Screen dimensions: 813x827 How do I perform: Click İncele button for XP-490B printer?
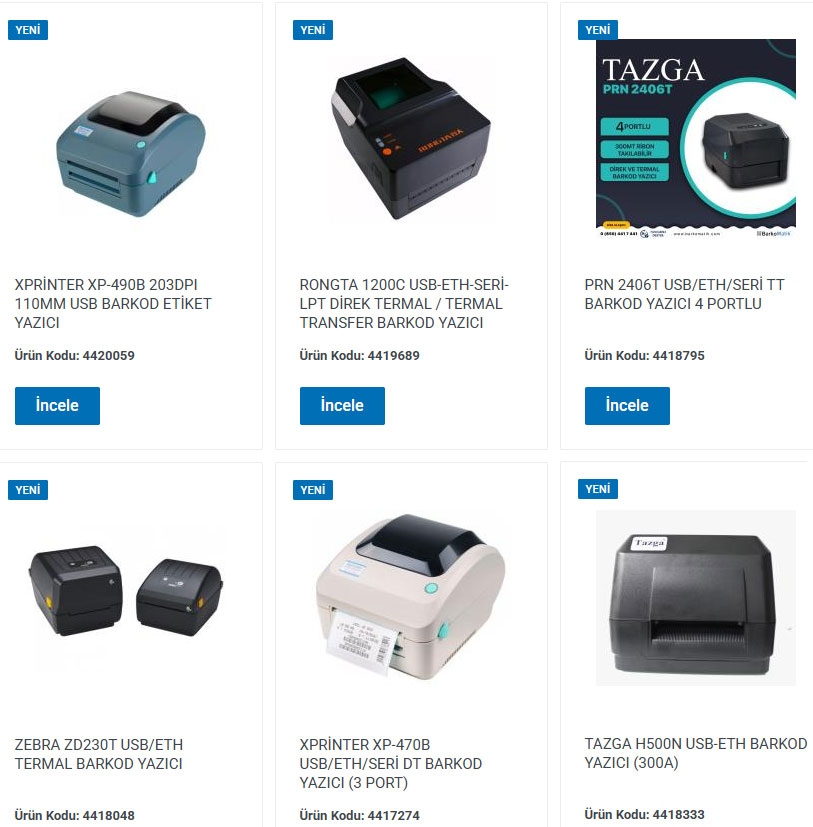[x=57, y=406]
